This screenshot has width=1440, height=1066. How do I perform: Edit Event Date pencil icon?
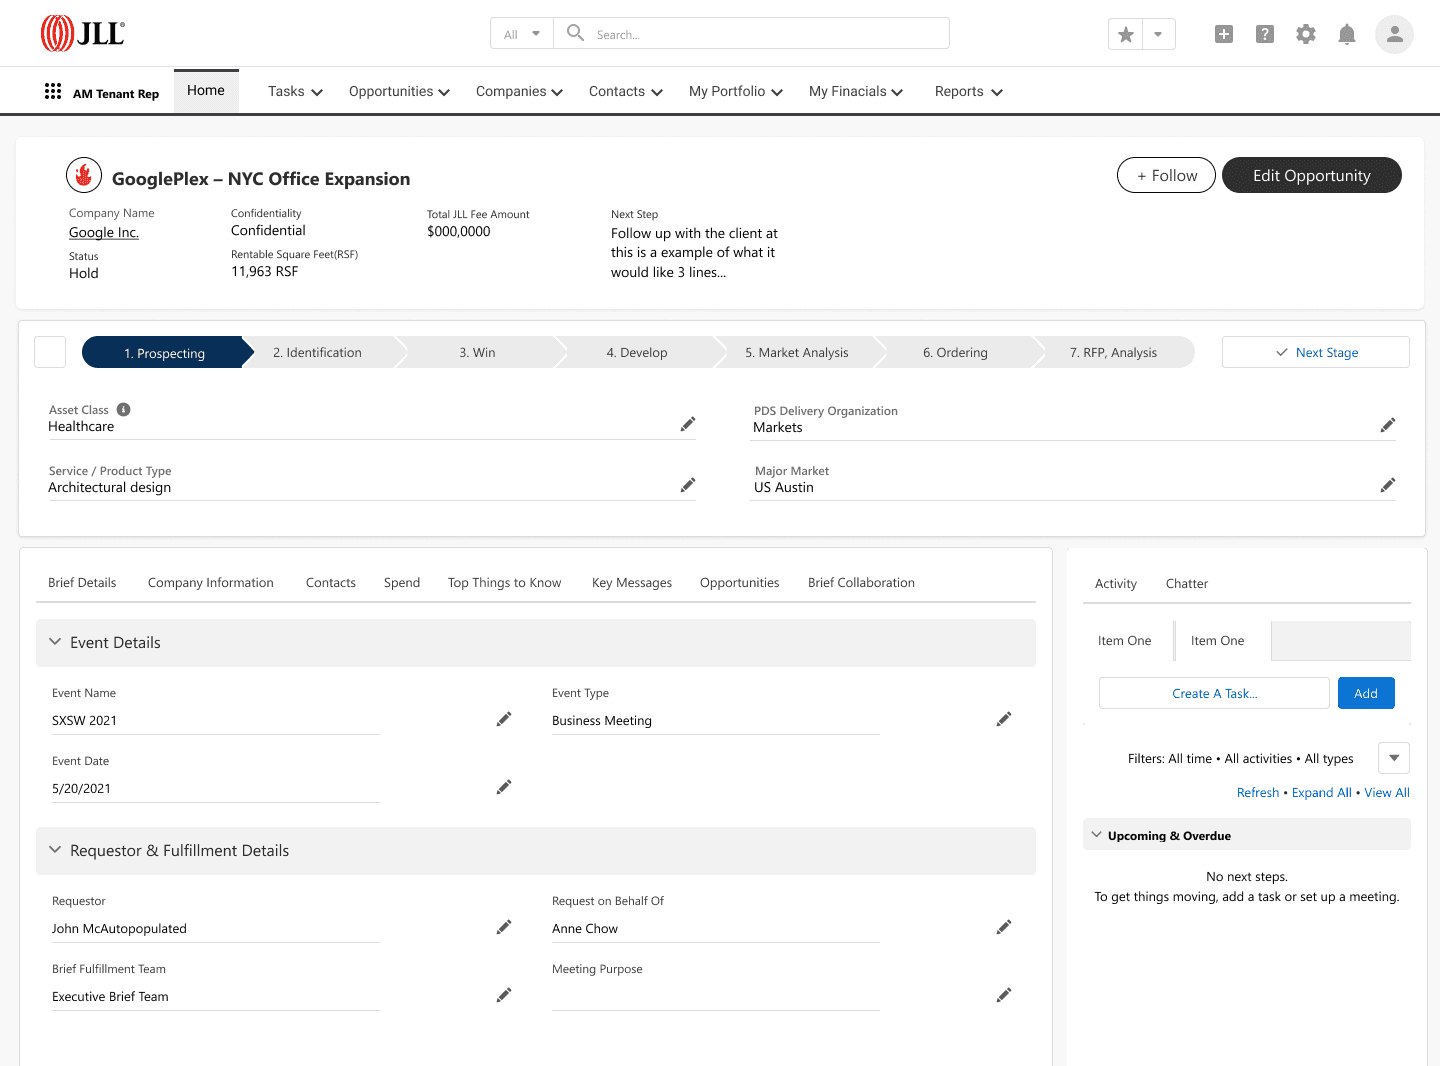click(x=504, y=787)
